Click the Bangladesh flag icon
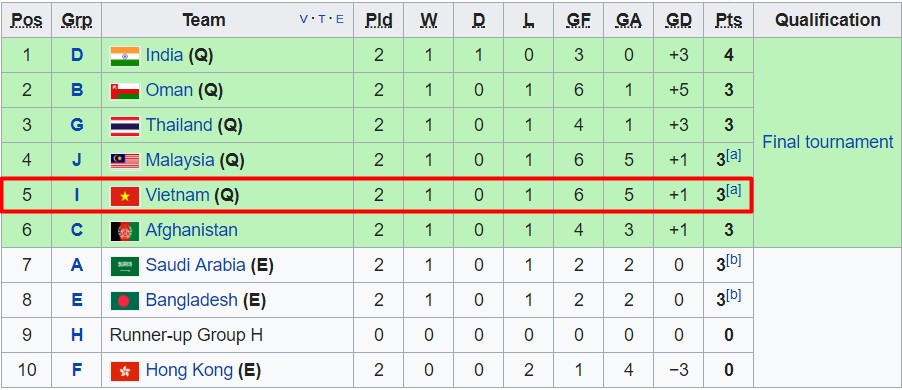 click(x=125, y=301)
